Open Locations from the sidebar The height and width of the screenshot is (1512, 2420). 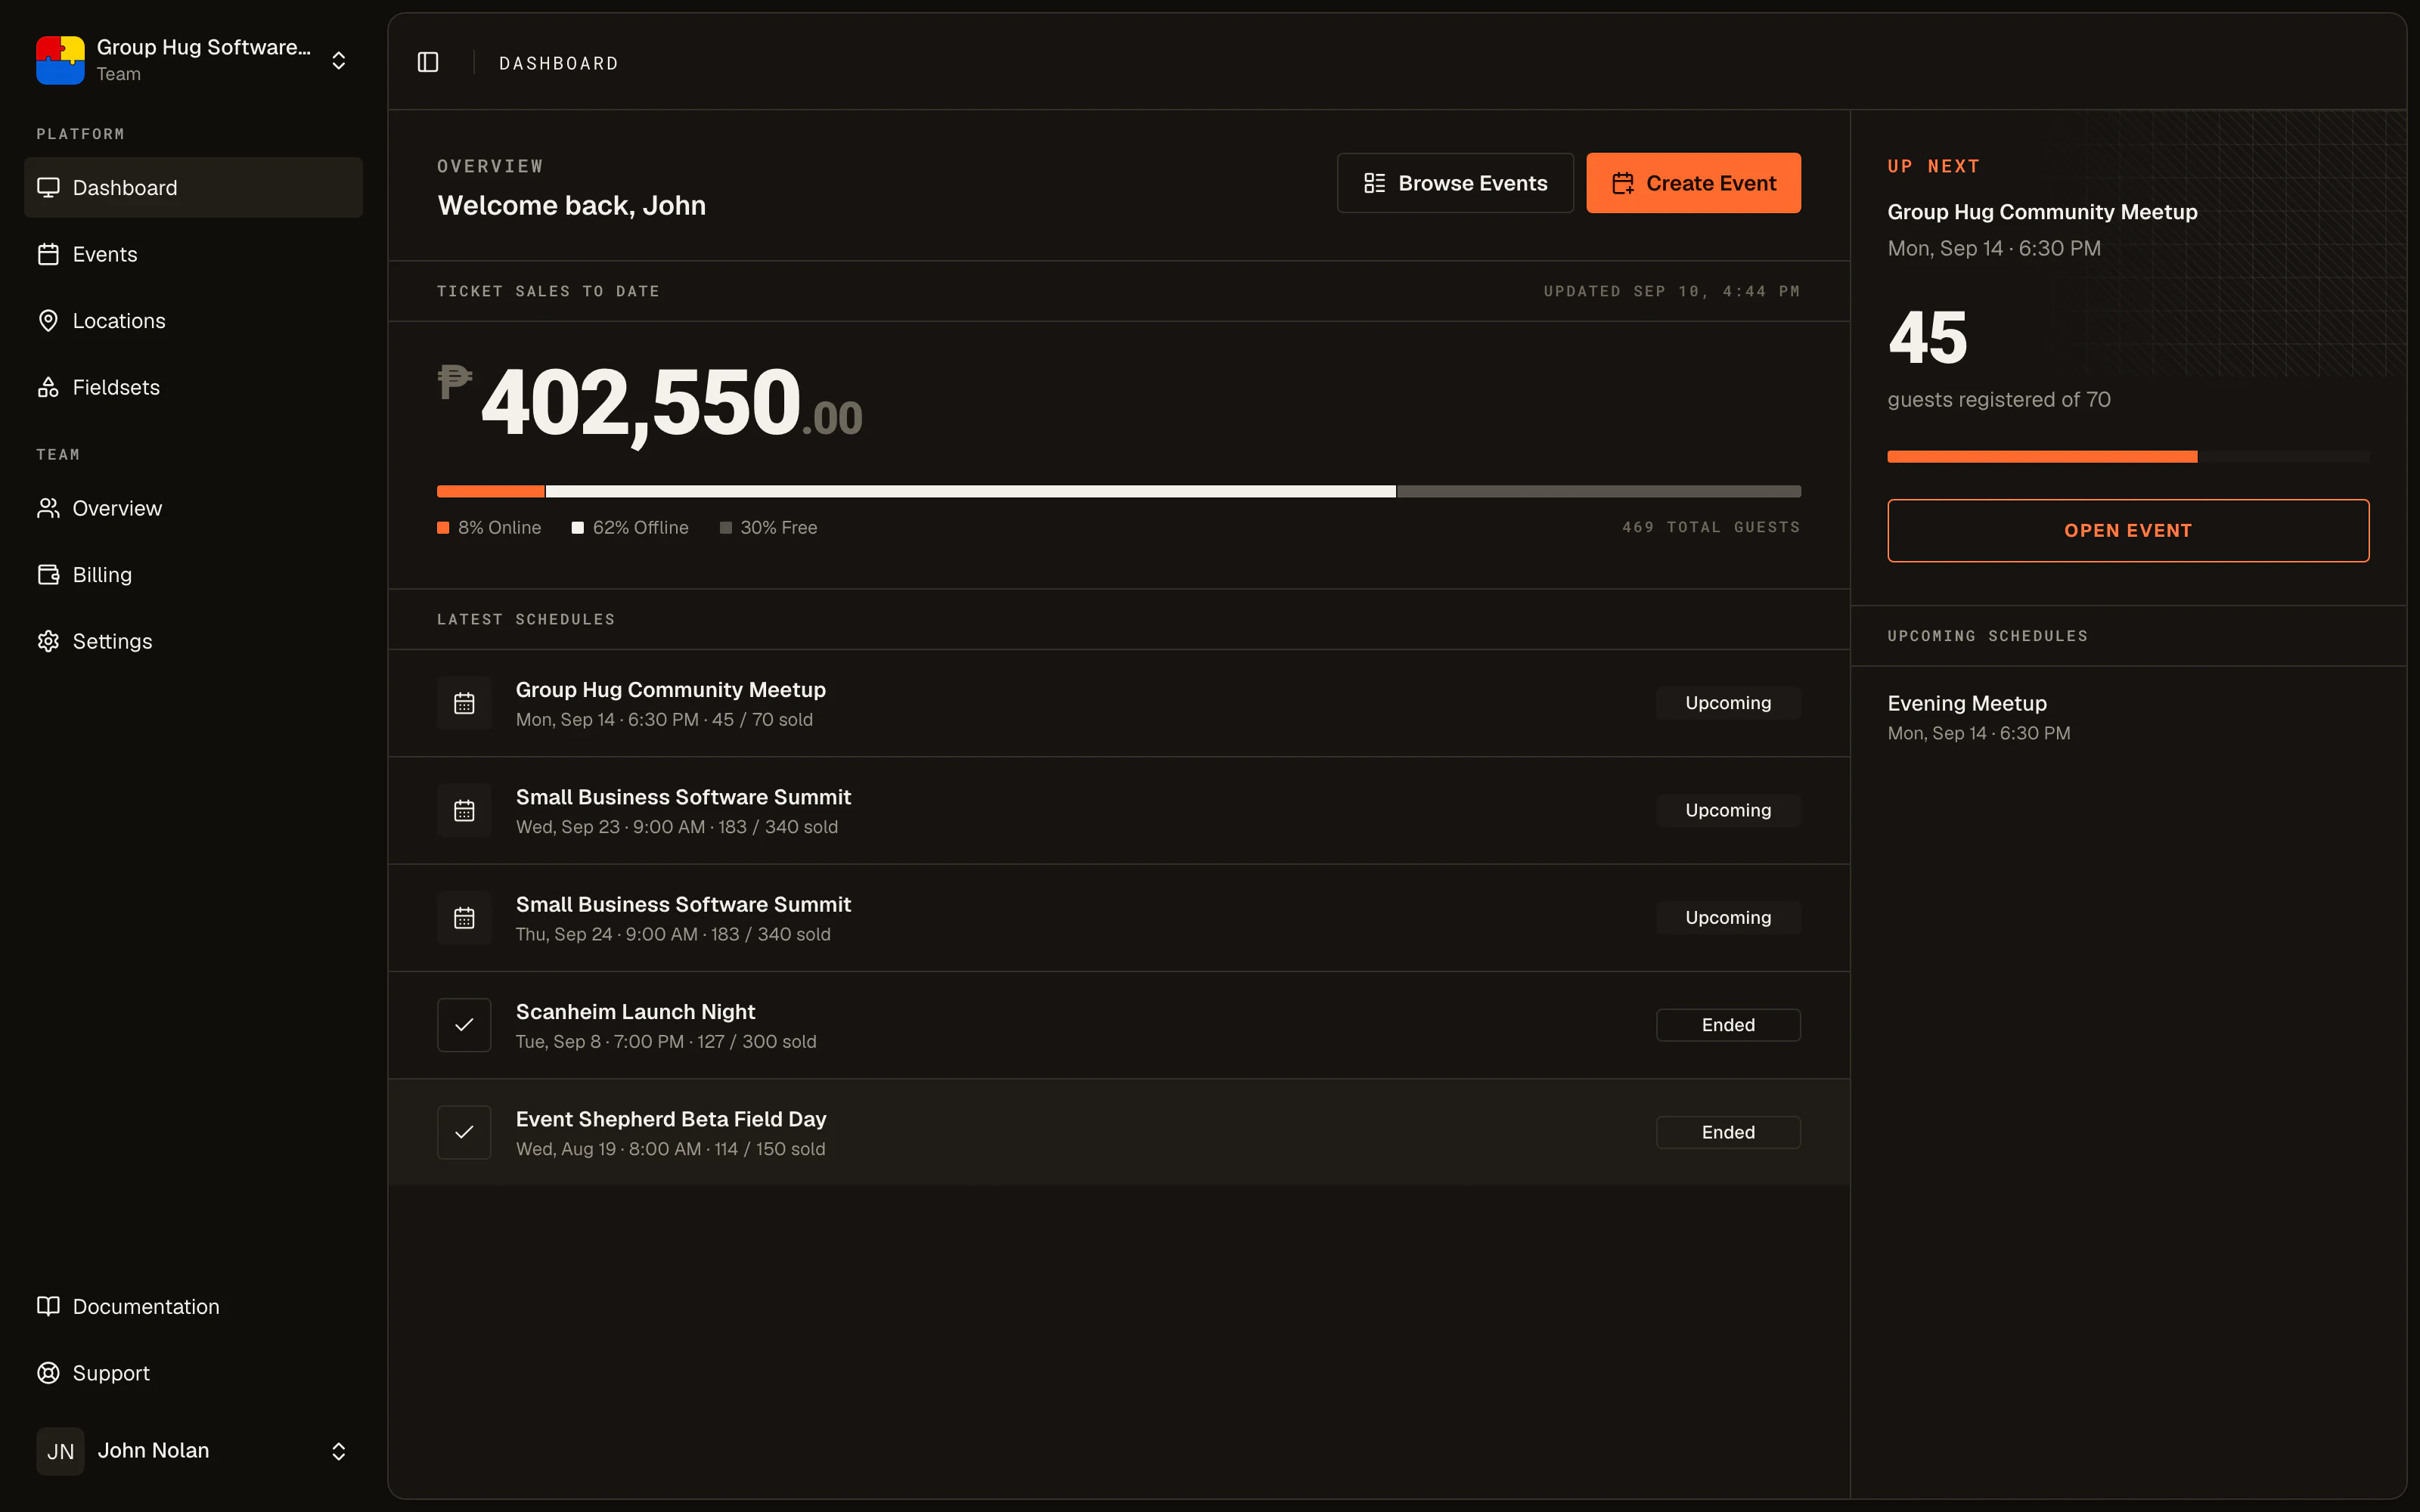193,320
